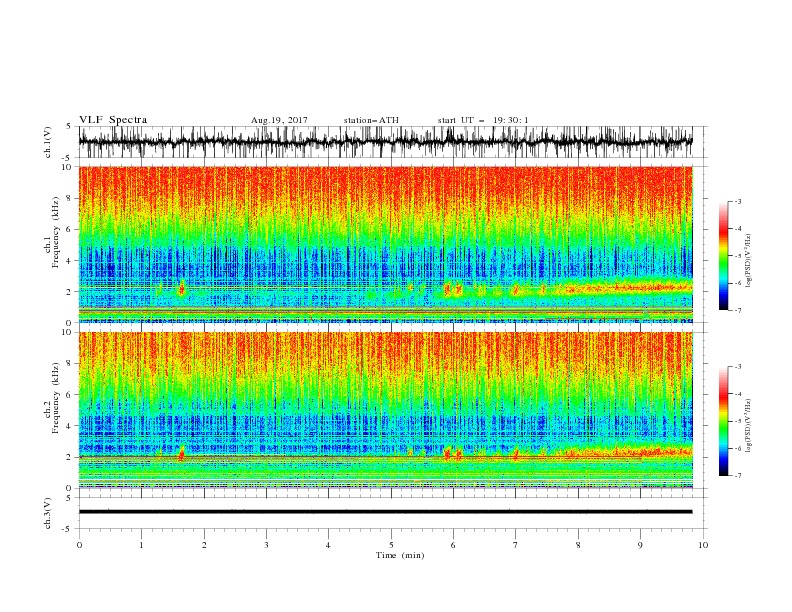This screenshot has height=612, width=792.
Task: Click the "5" tick on ch.1(V) waveform axis
Action: [69, 127]
